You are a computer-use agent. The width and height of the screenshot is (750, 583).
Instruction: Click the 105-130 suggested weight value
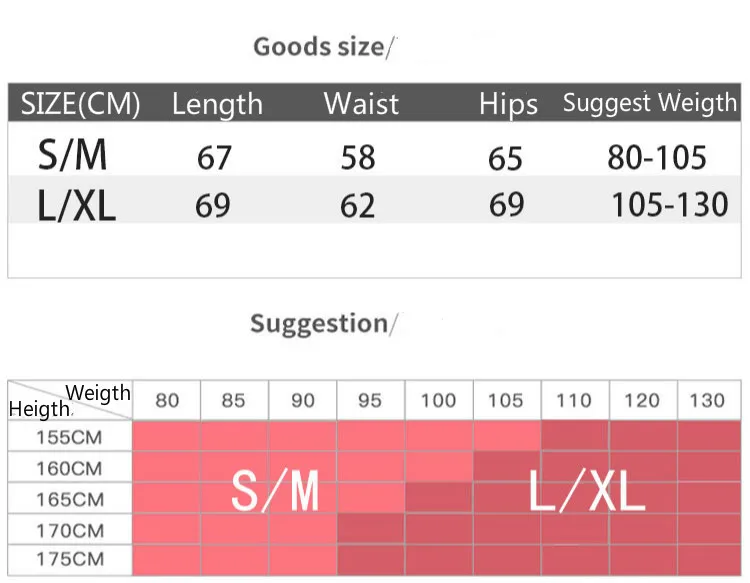670,205
